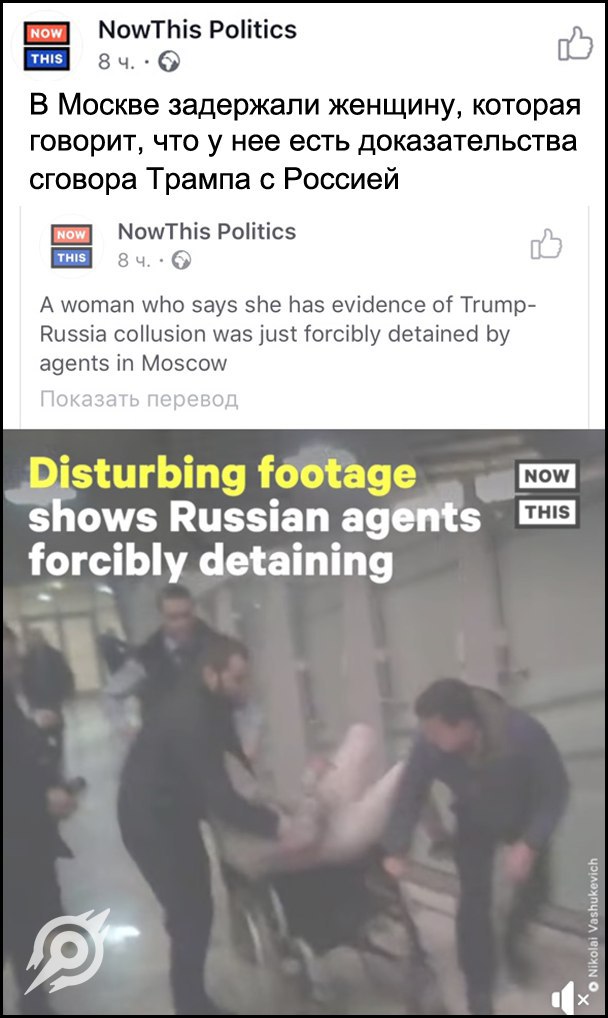Like the main post with thumbs-up icon
The image size is (608, 1018).
coord(576,43)
